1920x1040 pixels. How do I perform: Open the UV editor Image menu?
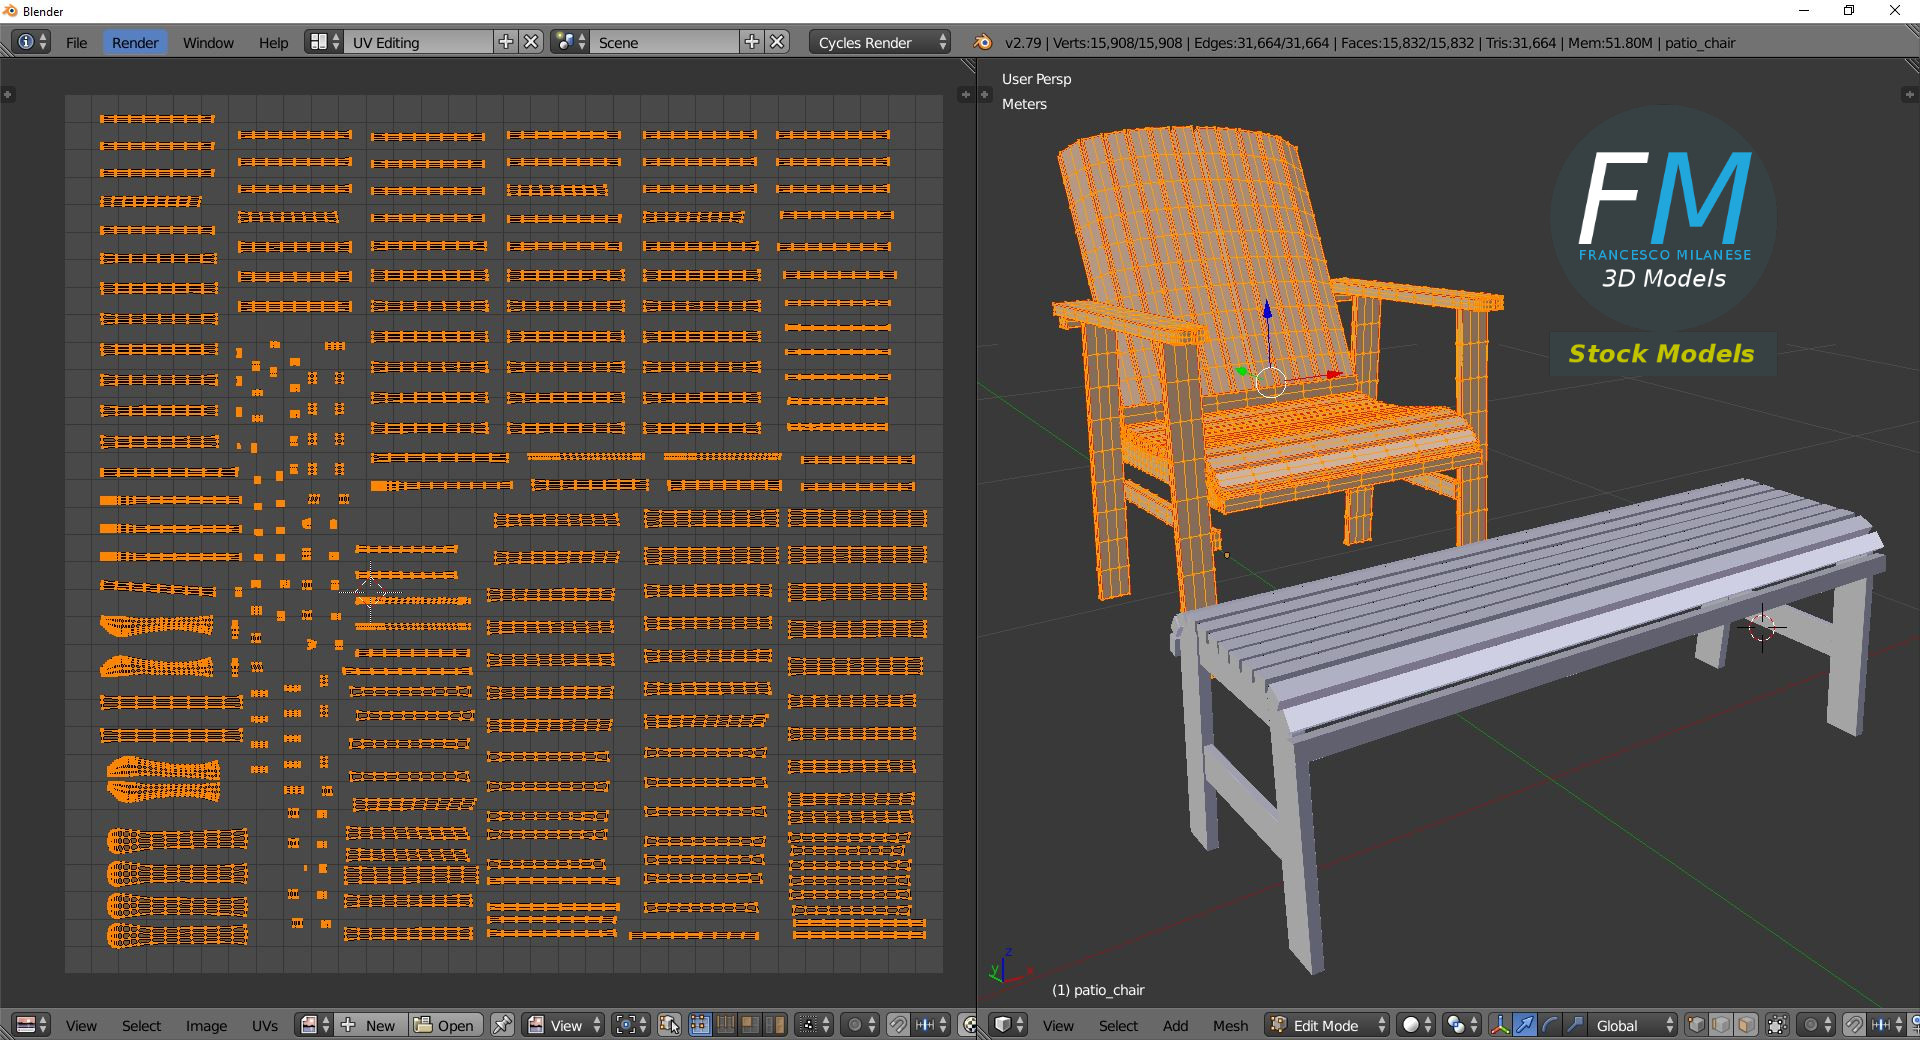coord(206,1026)
